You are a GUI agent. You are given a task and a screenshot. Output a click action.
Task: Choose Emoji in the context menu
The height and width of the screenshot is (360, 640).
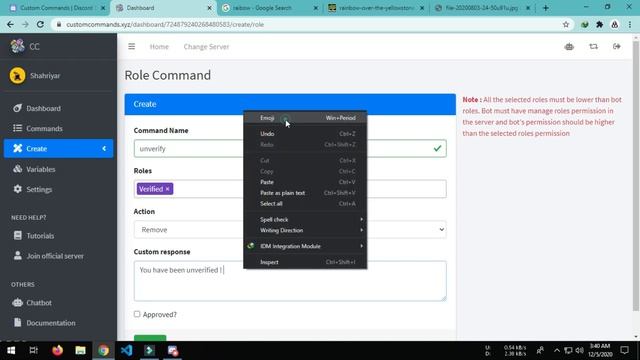(305, 118)
